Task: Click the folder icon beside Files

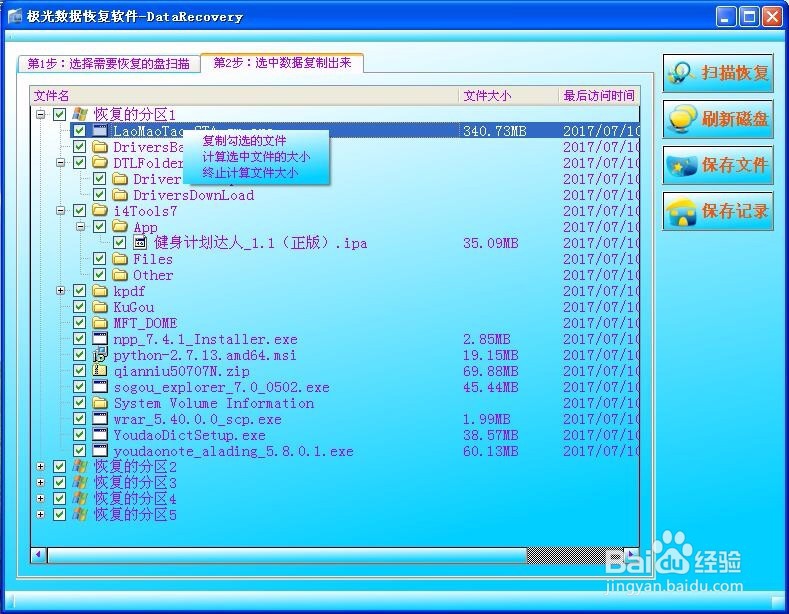Action: 120,259
